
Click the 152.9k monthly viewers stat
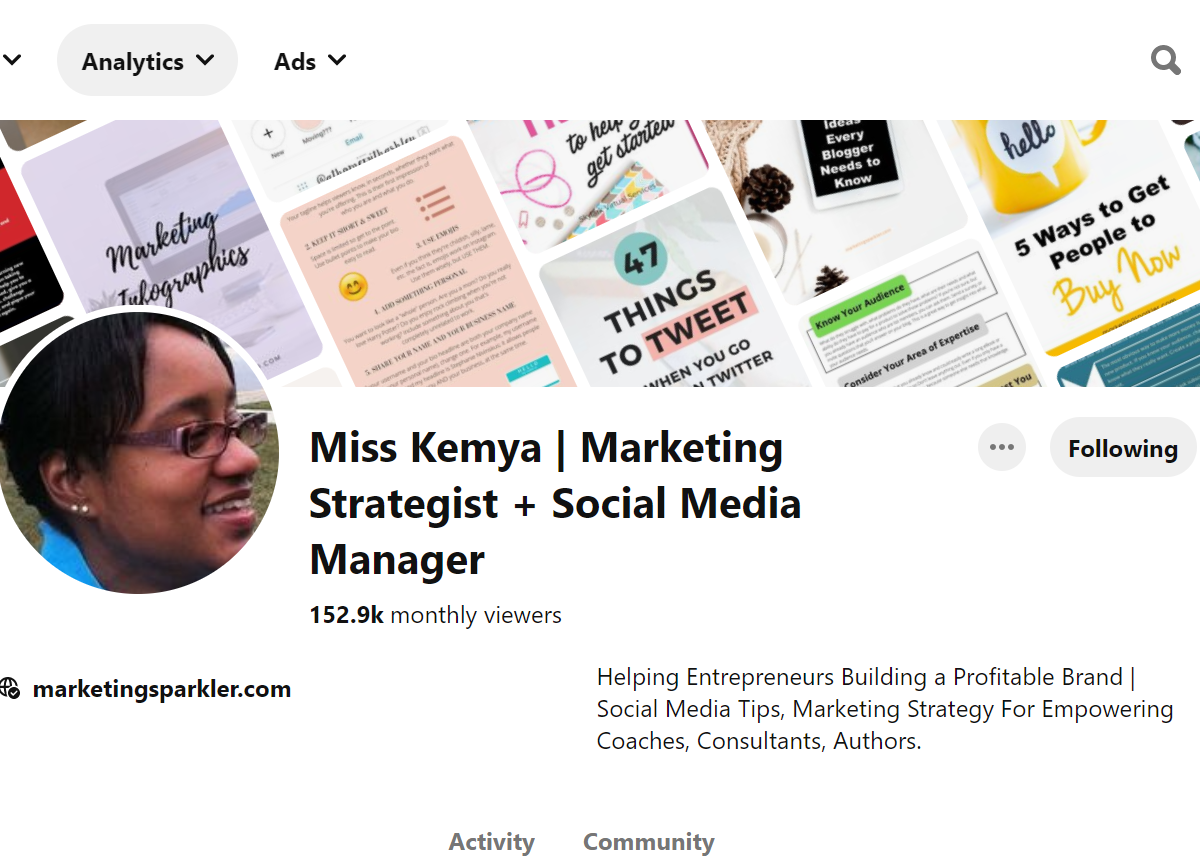[x=435, y=615]
